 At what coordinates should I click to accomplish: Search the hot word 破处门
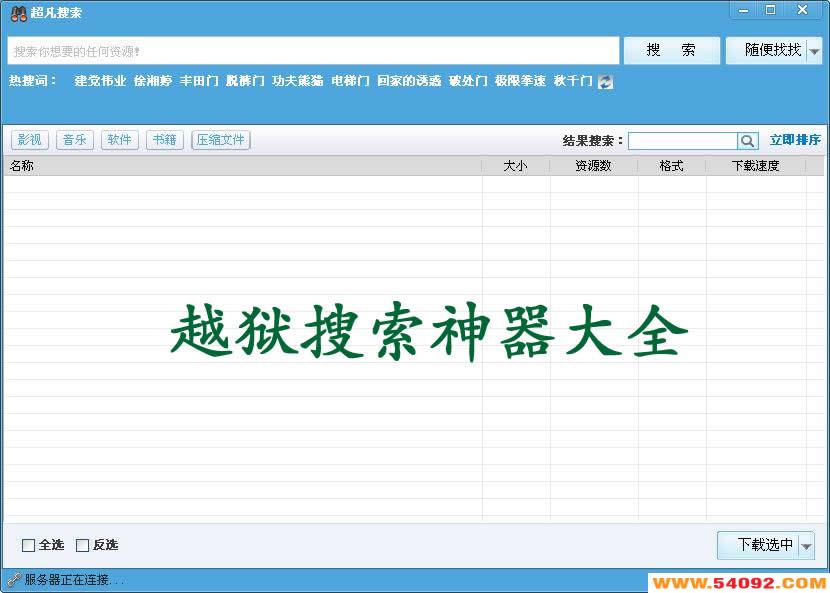[x=468, y=81]
